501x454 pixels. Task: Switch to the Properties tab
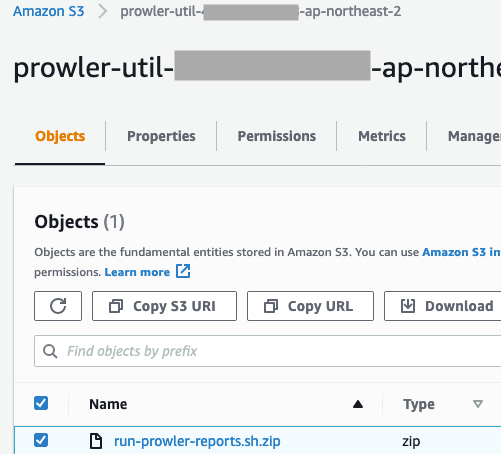(161, 136)
